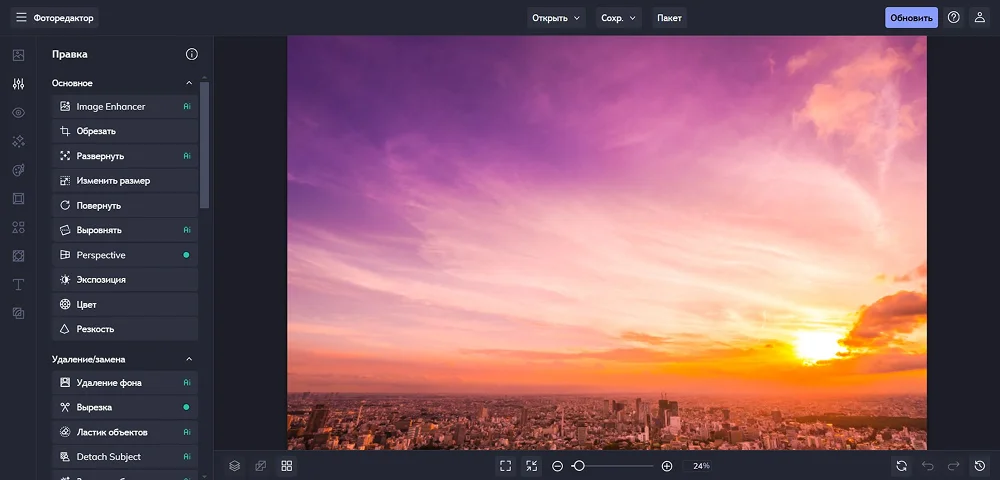Open the Text tool in sidebar
The width and height of the screenshot is (1000, 480).
click(x=18, y=284)
